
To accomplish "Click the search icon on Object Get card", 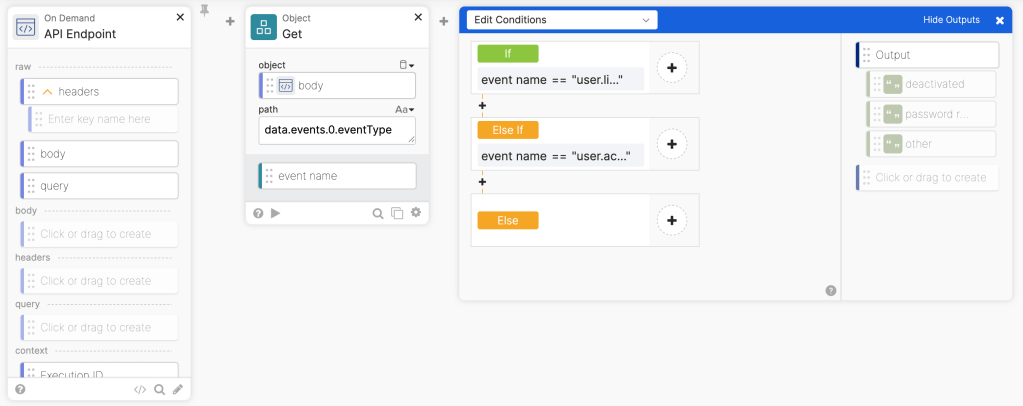I will 378,213.
